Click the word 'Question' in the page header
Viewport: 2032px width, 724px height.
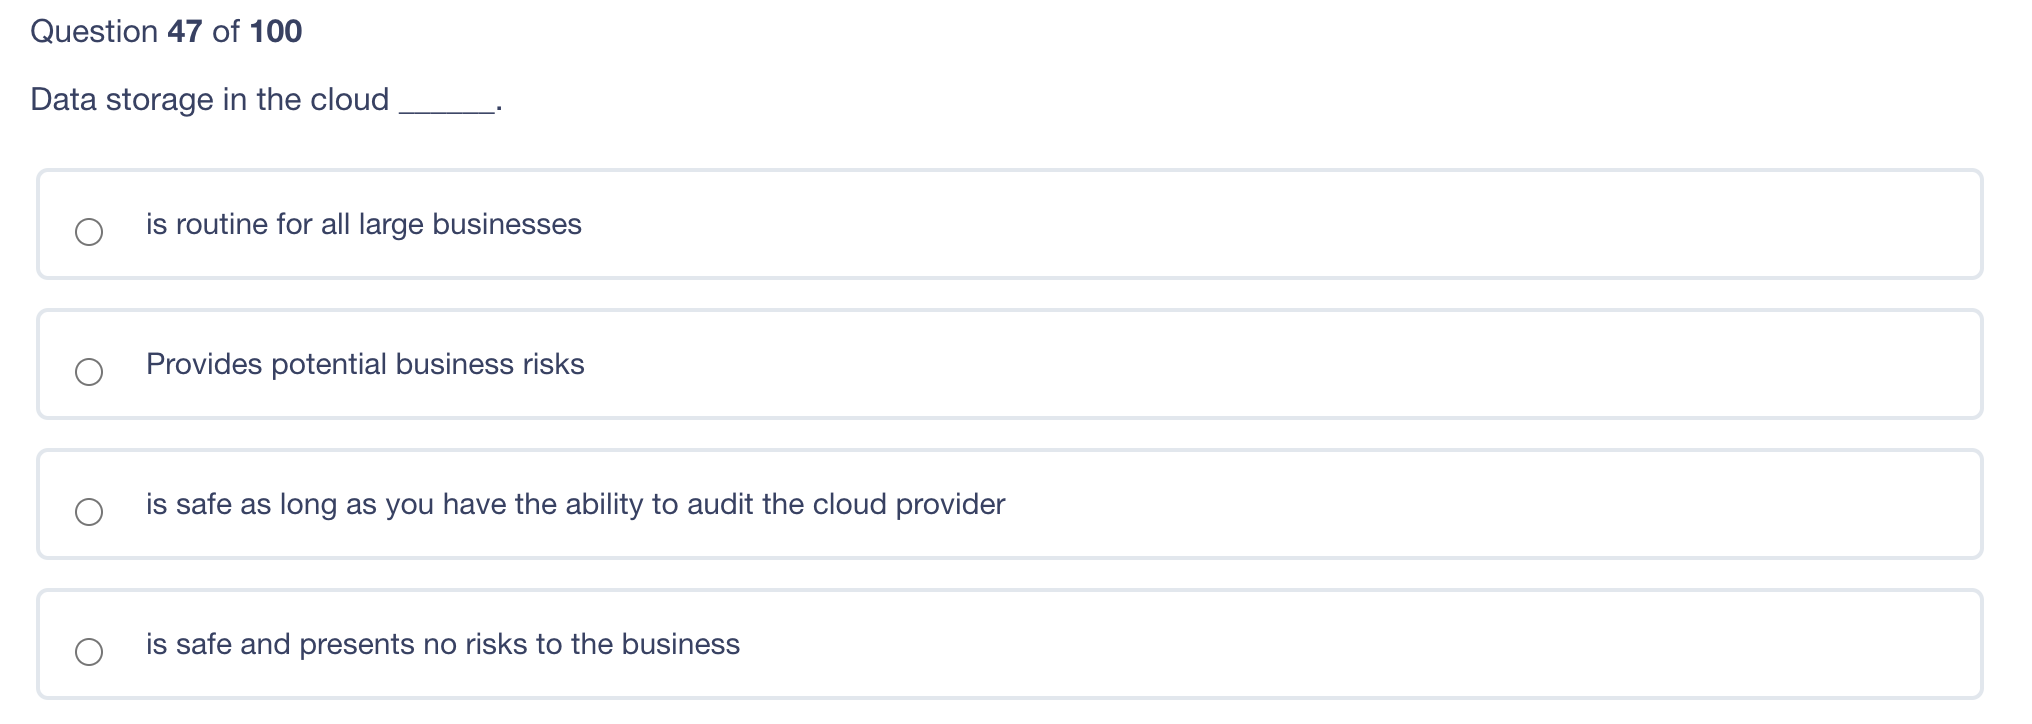click(x=94, y=31)
